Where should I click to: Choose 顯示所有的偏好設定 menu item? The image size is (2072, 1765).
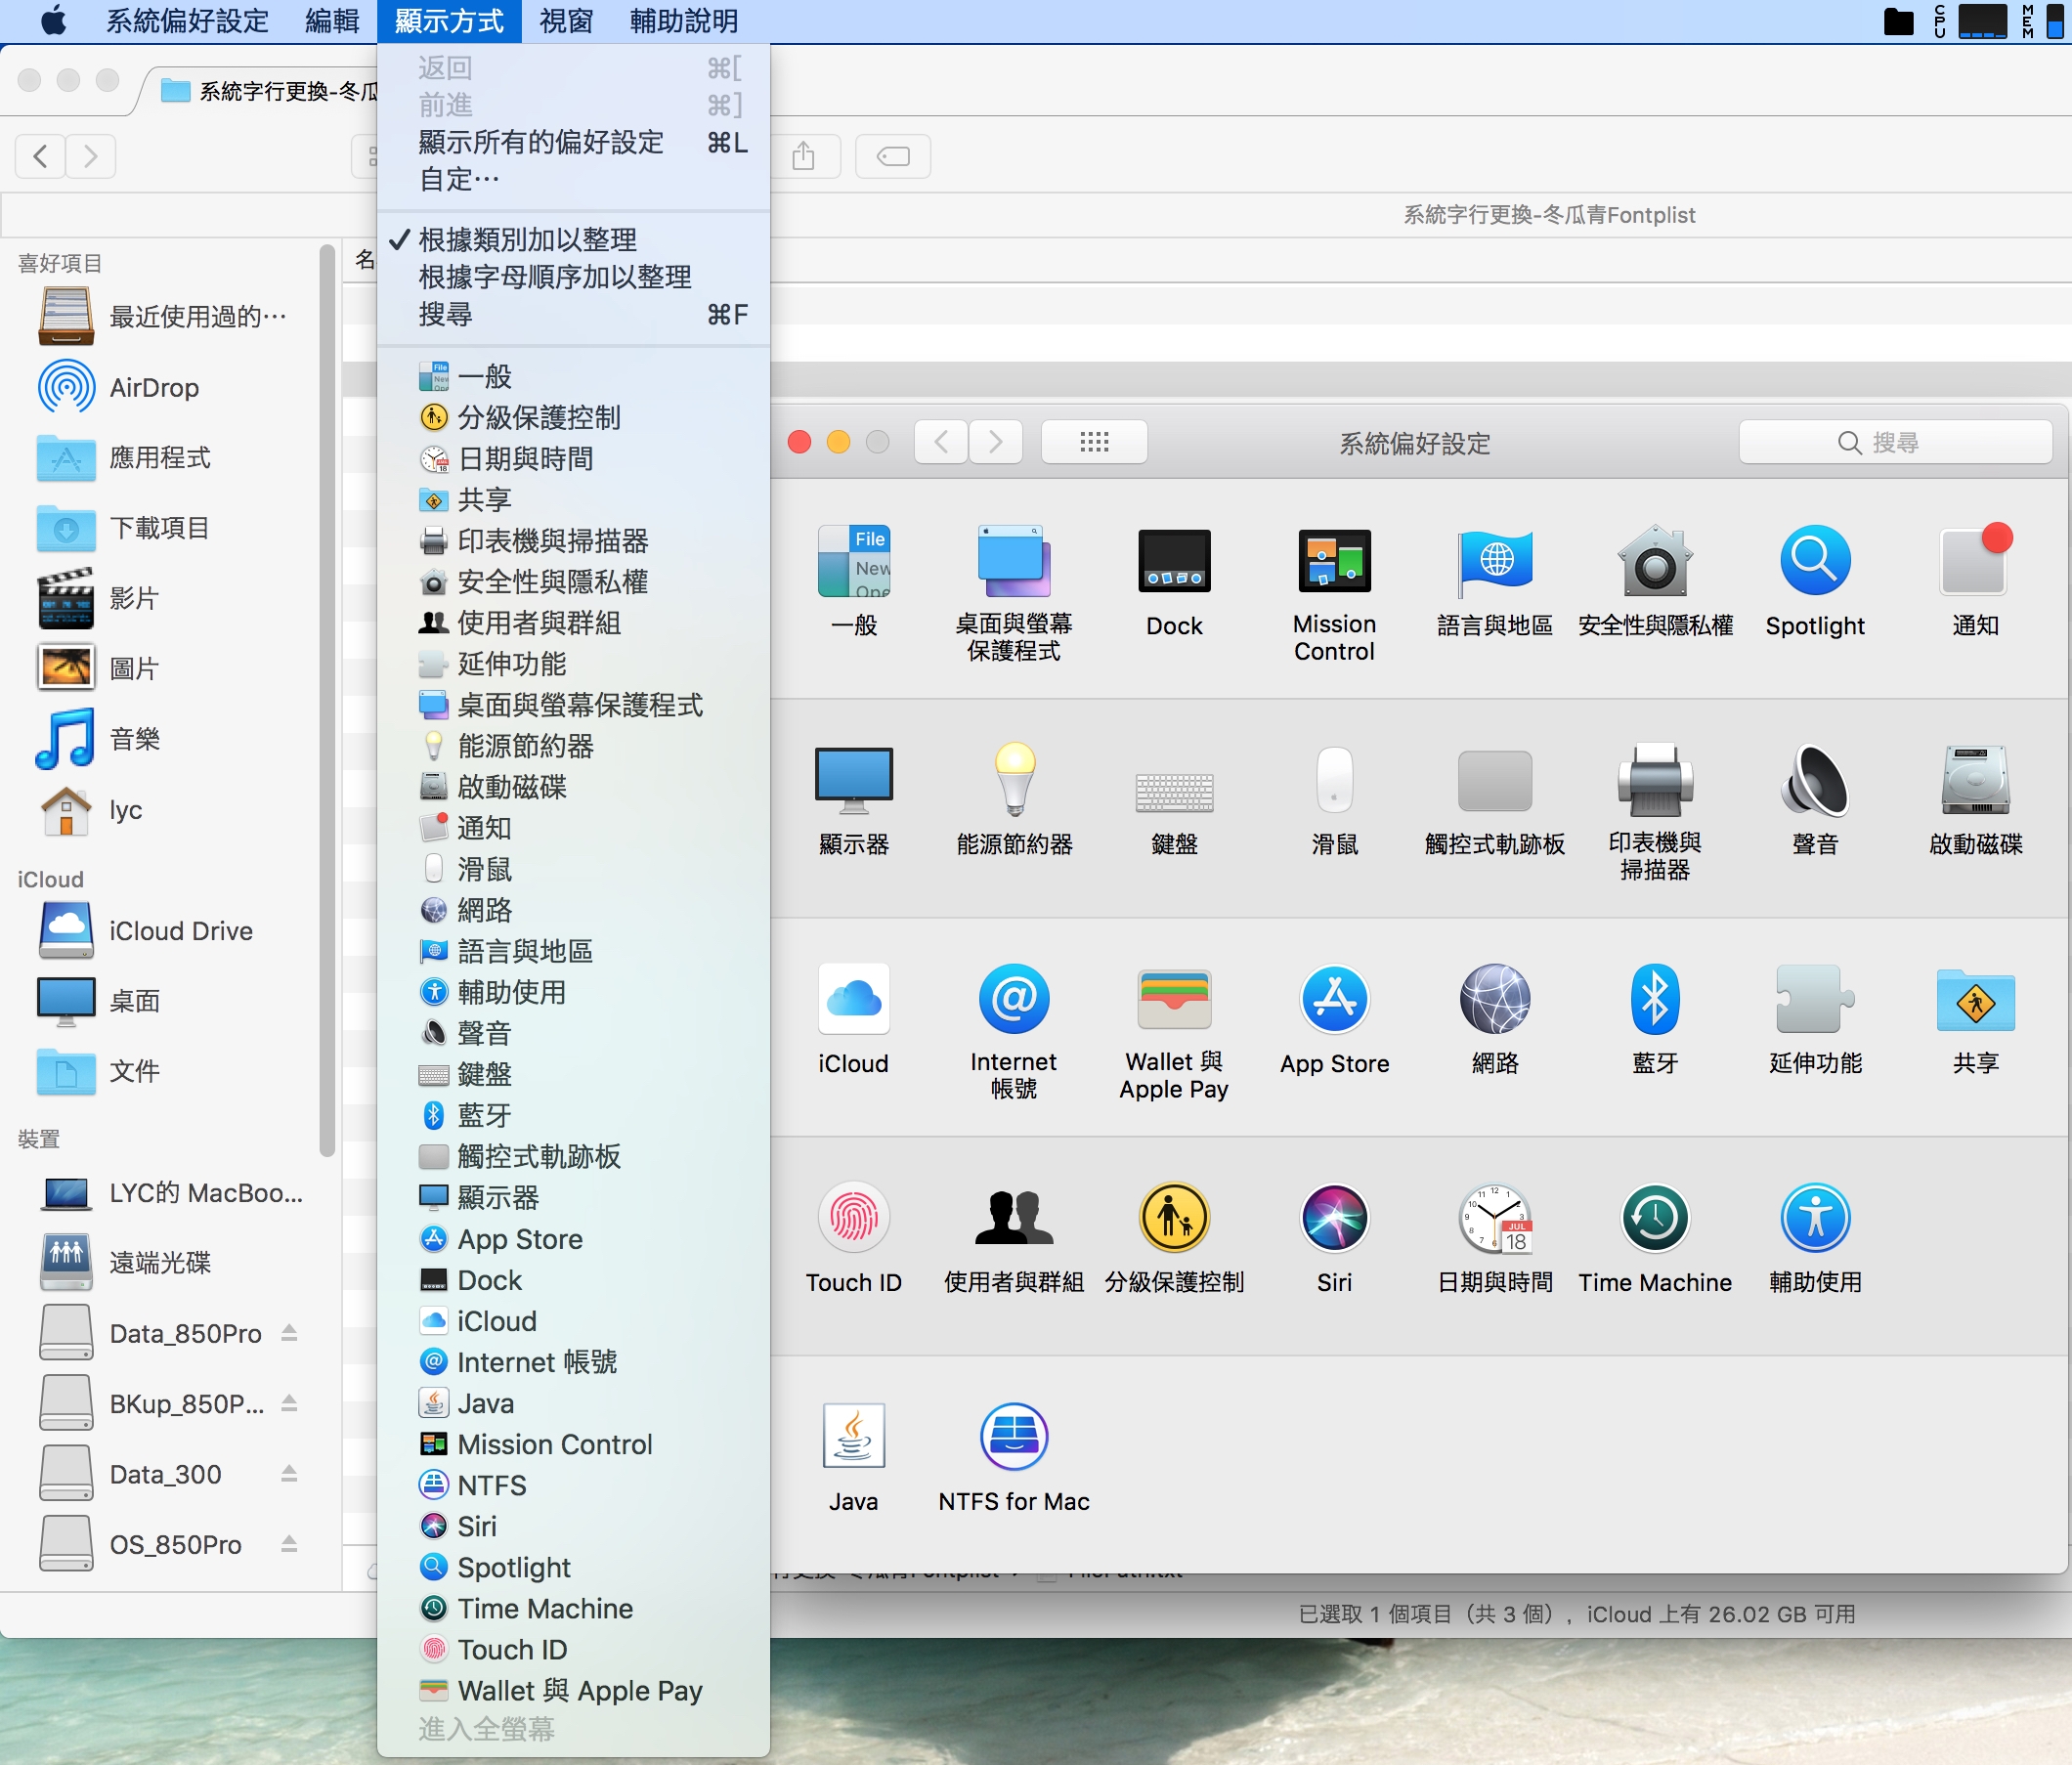tap(540, 142)
